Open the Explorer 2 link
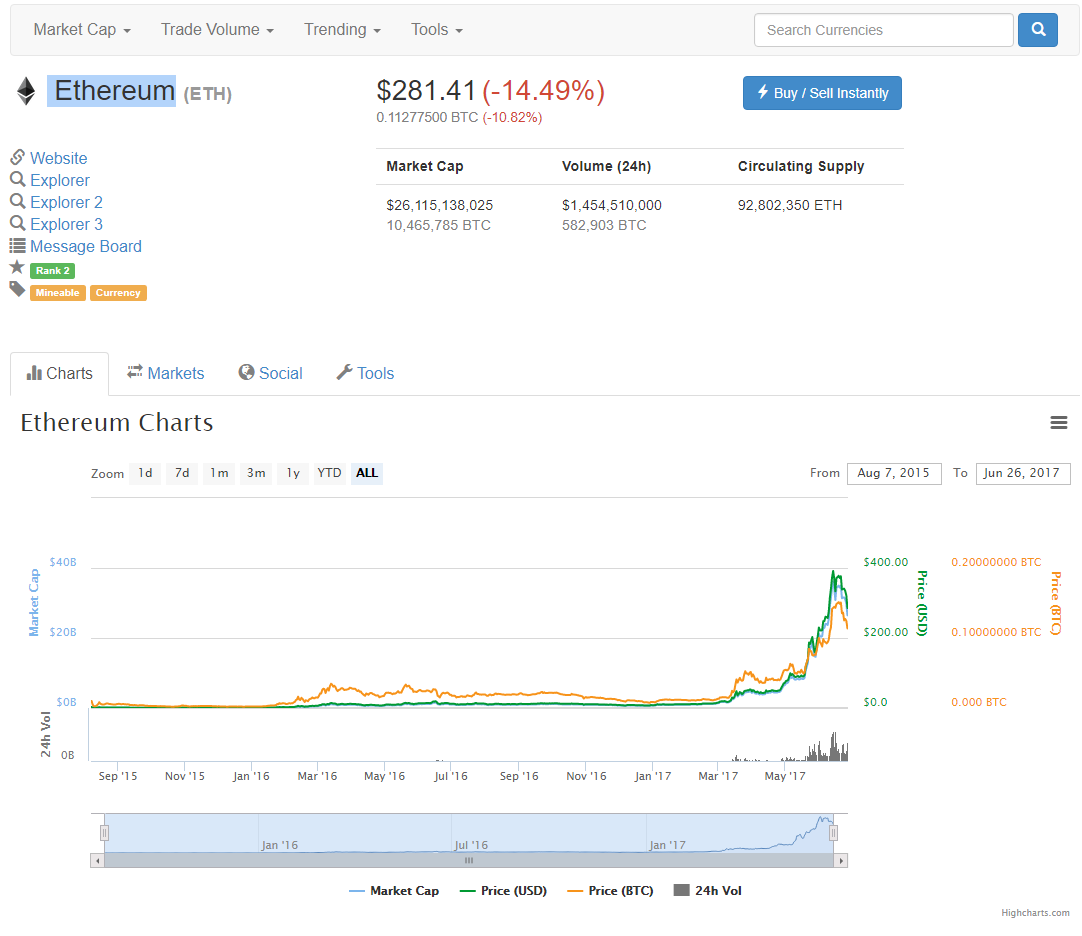The width and height of the screenshot is (1082, 936). coord(66,202)
